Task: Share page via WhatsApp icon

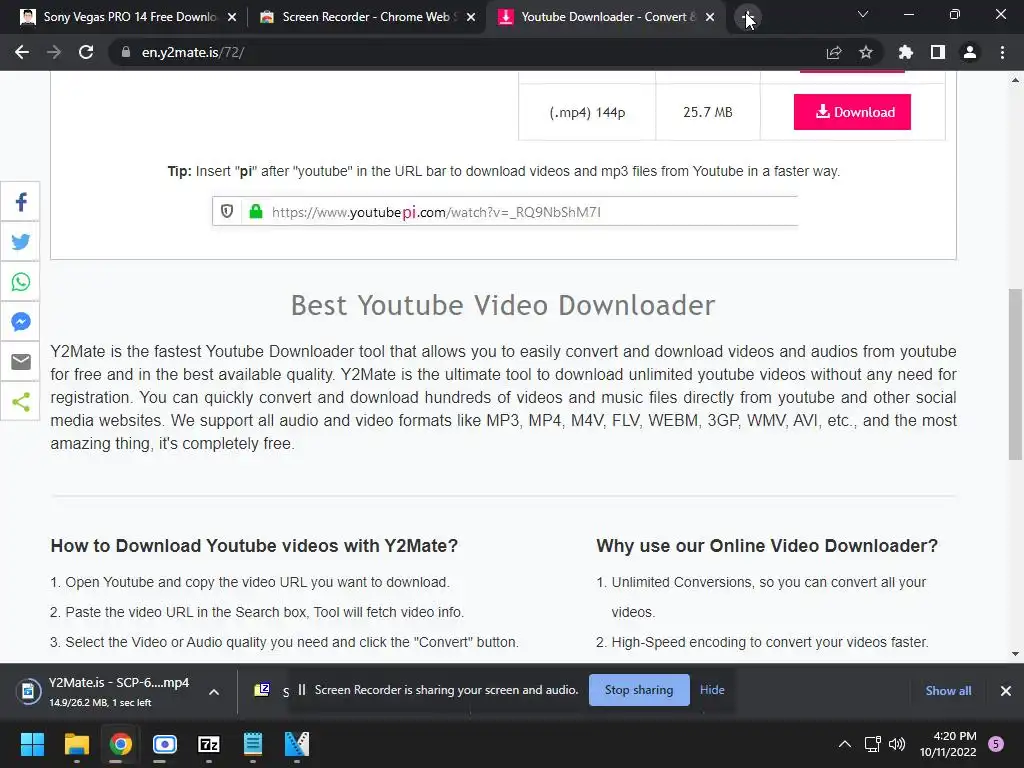Action: [20, 281]
